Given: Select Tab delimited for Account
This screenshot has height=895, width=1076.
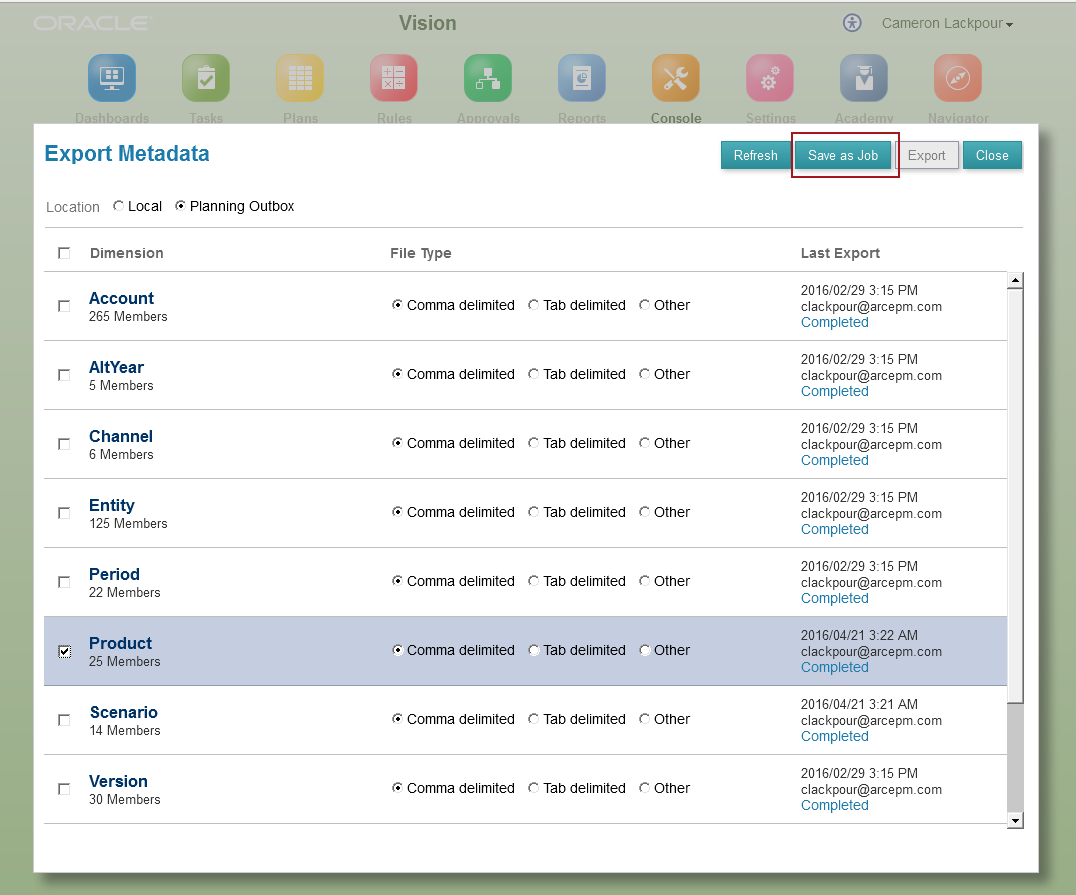Looking at the screenshot, I should [x=533, y=305].
